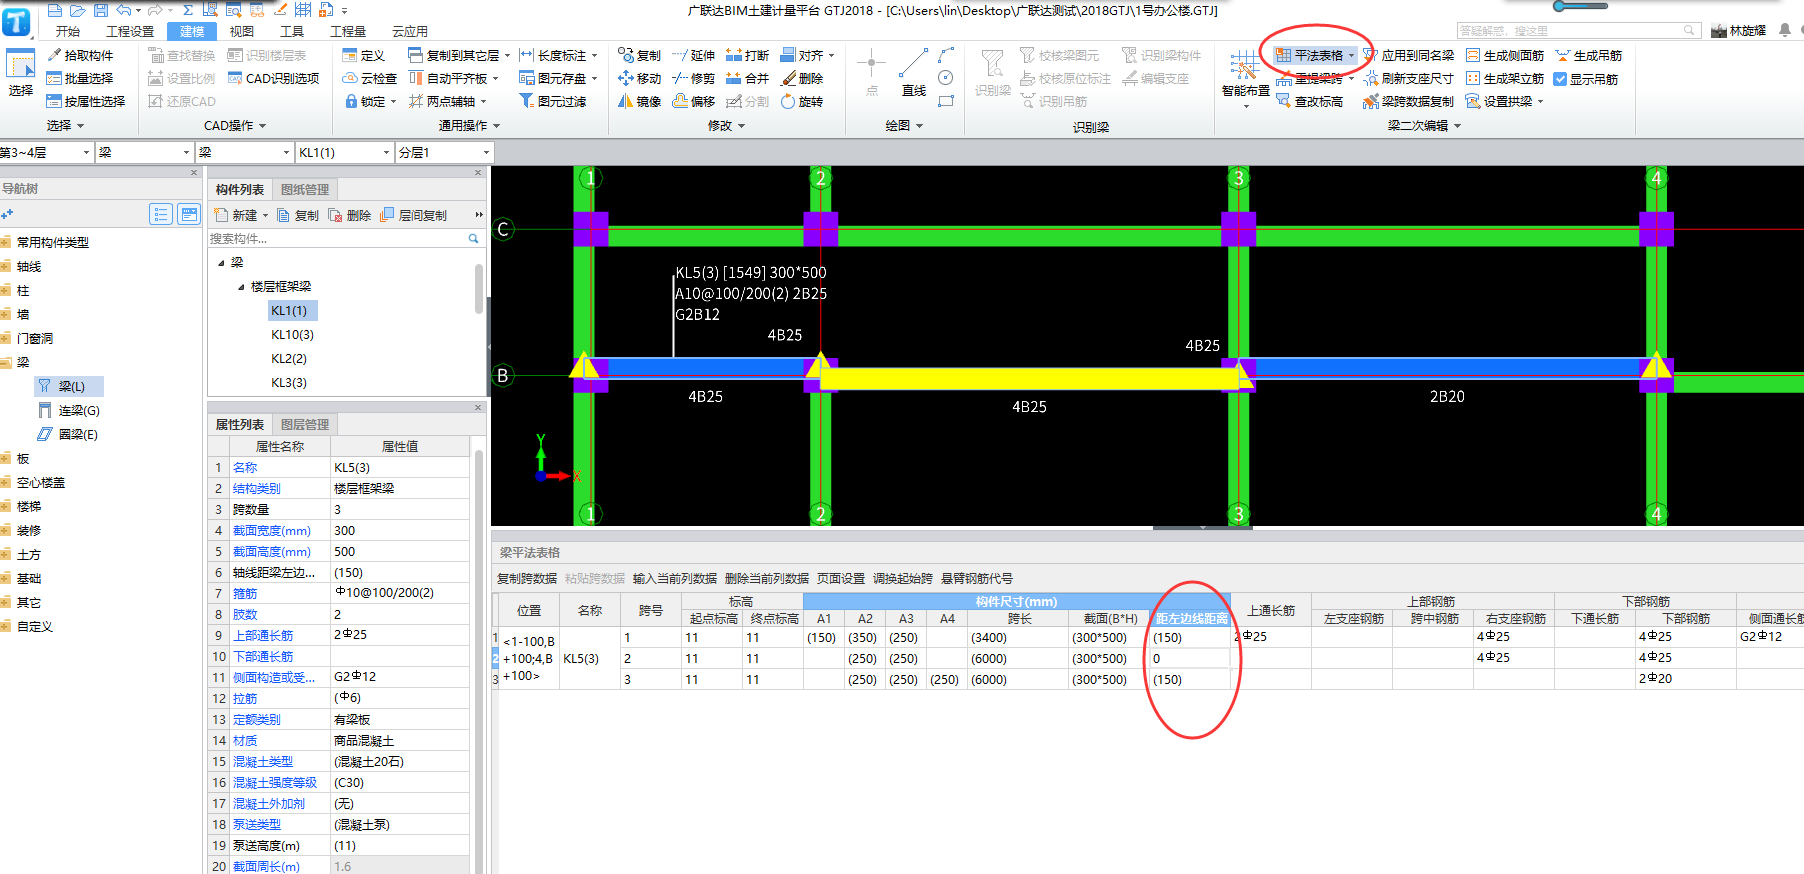Open the 工程量 ribbon tab
Image resolution: width=1804 pixels, height=874 pixels.
(x=348, y=31)
